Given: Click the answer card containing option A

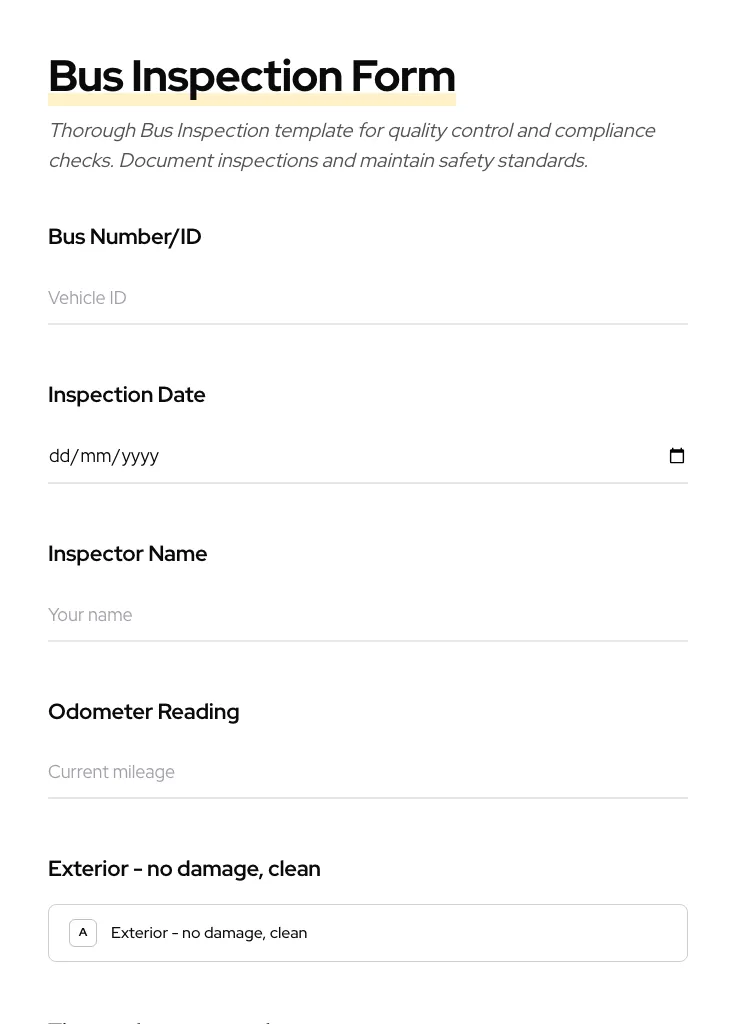Looking at the screenshot, I should click(x=368, y=932).
